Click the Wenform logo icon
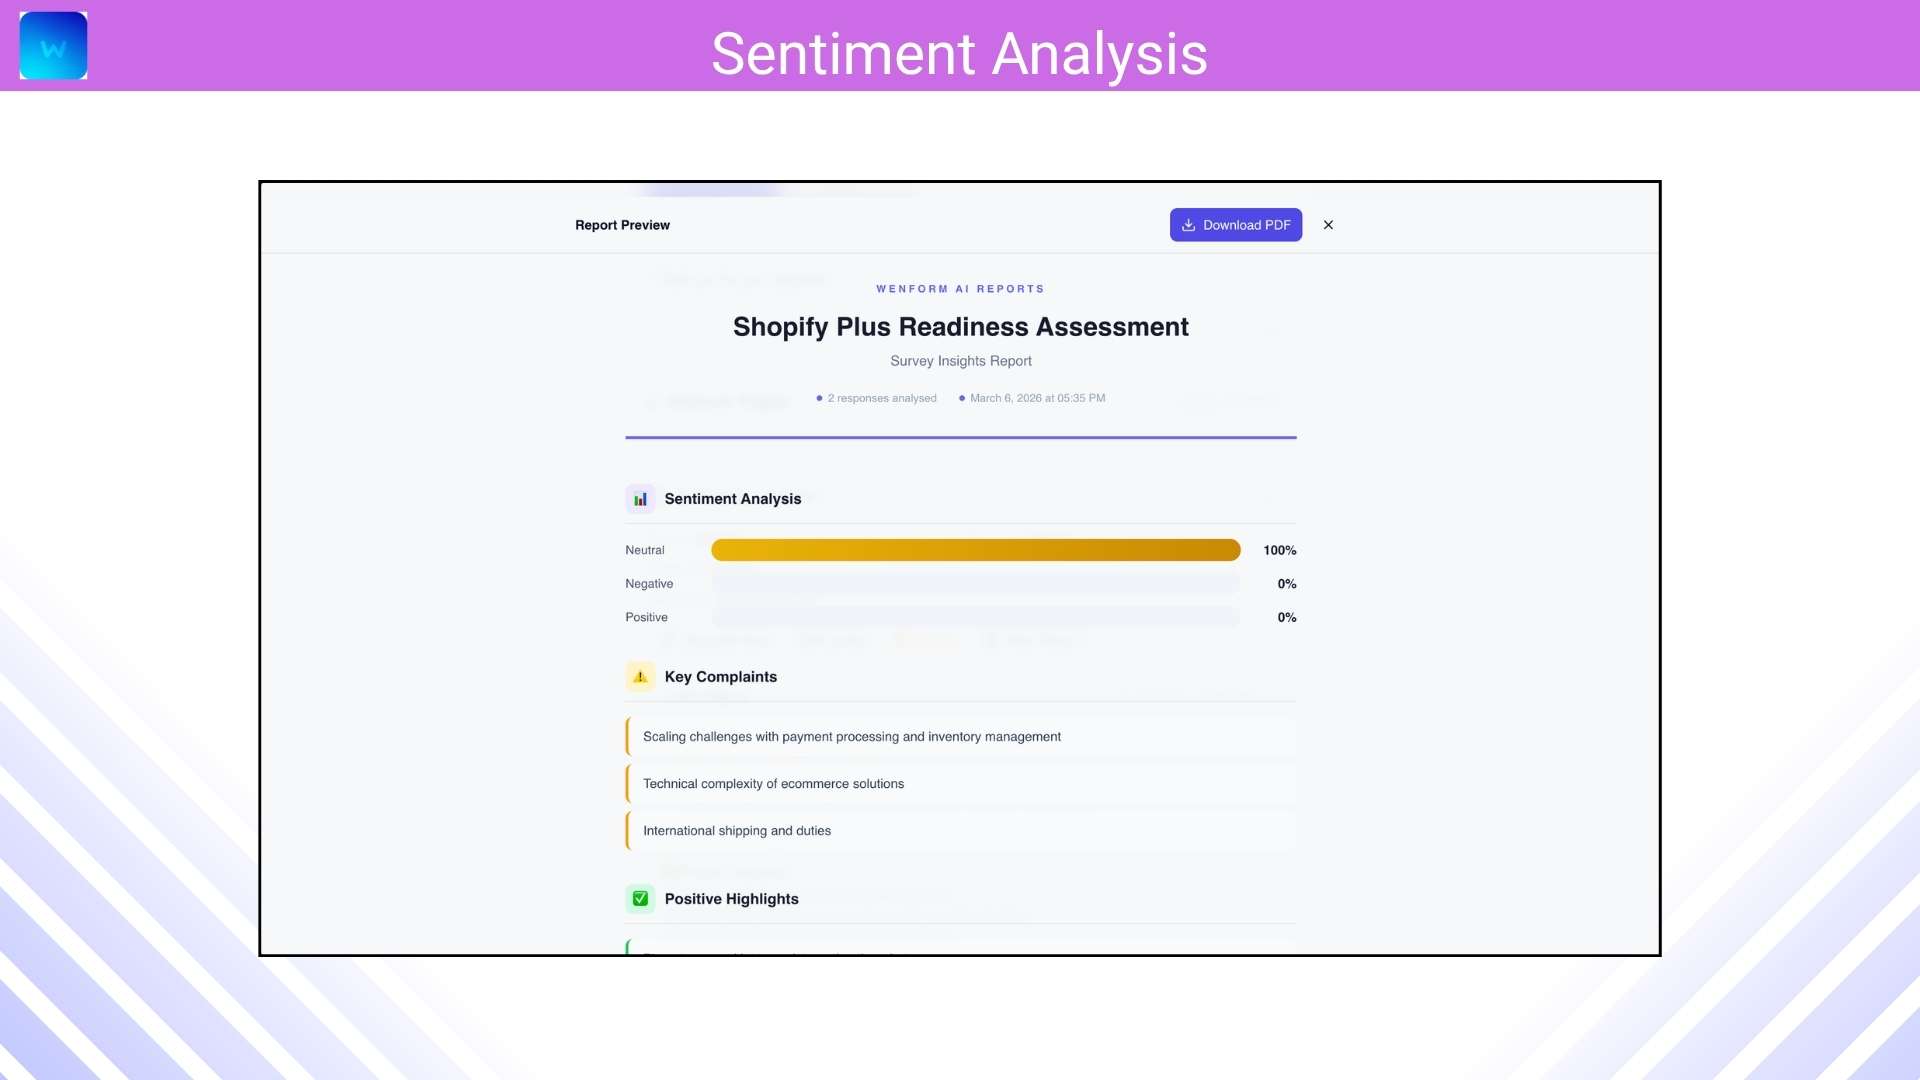The width and height of the screenshot is (1920, 1080). (x=53, y=45)
